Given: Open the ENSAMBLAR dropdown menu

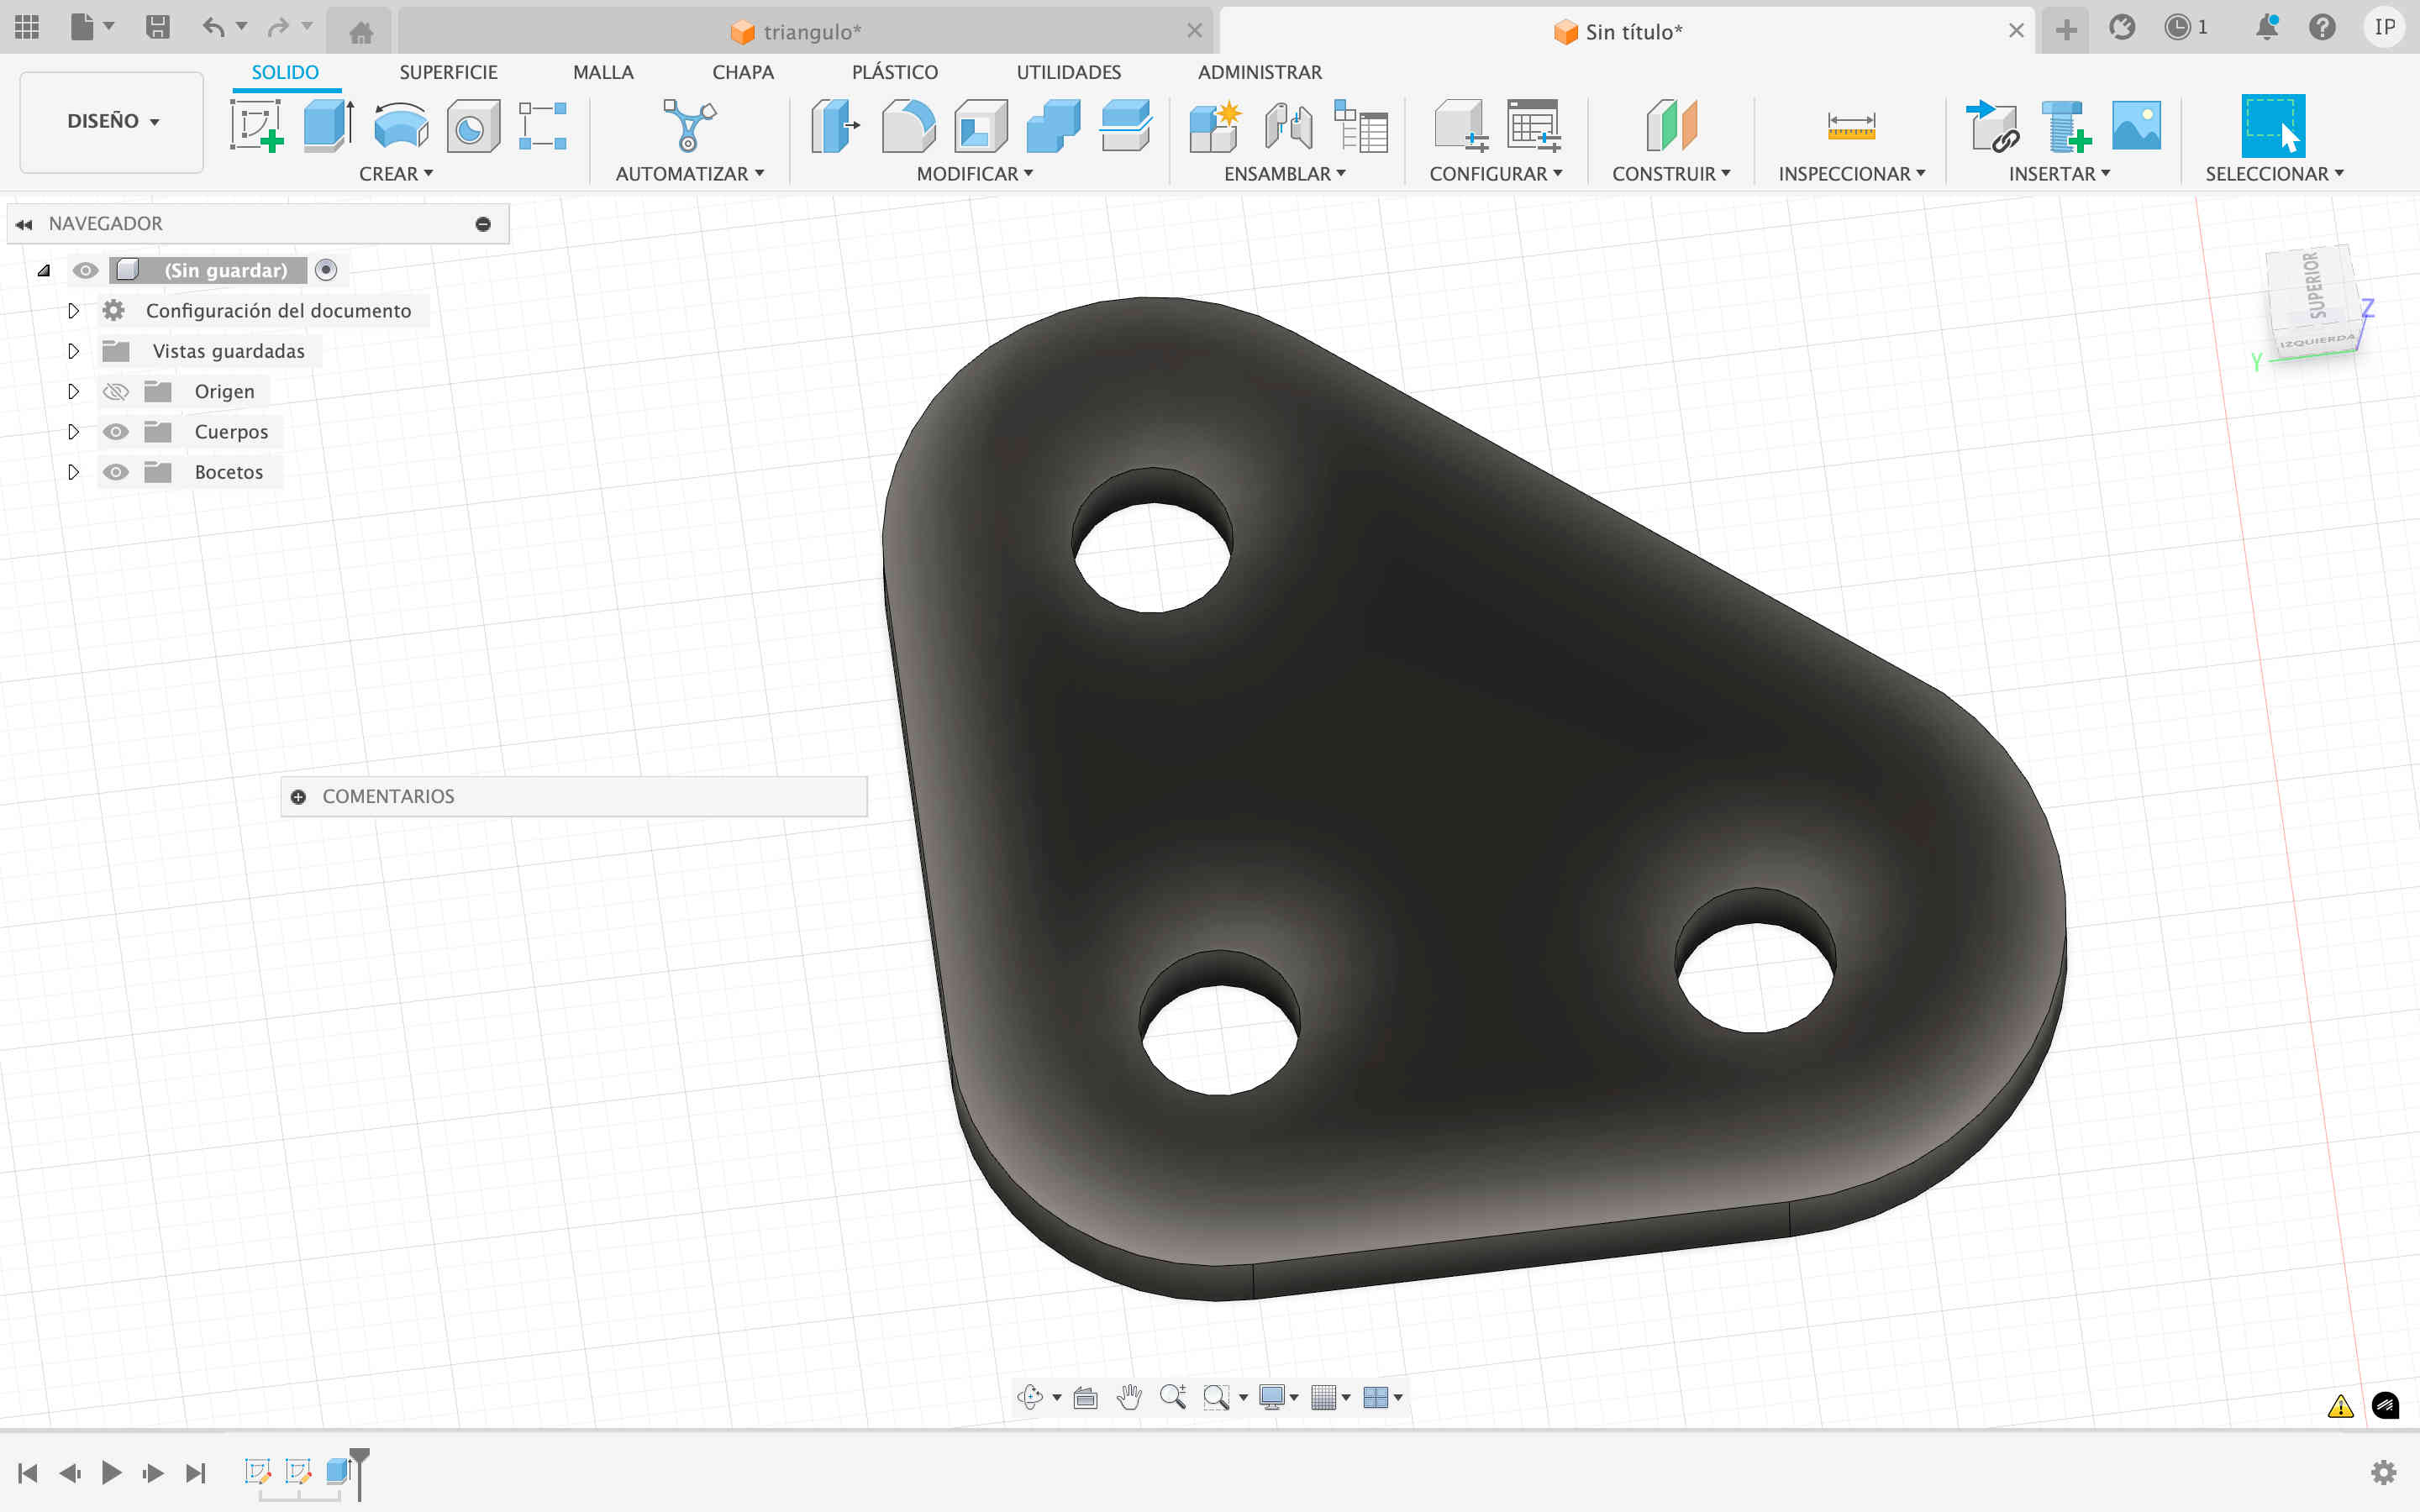Looking at the screenshot, I should click(x=1285, y=173).
